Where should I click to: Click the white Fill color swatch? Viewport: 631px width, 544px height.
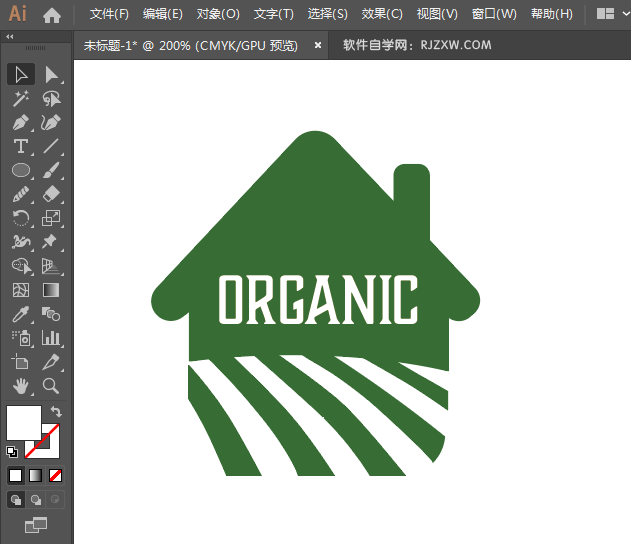point(23,422)
